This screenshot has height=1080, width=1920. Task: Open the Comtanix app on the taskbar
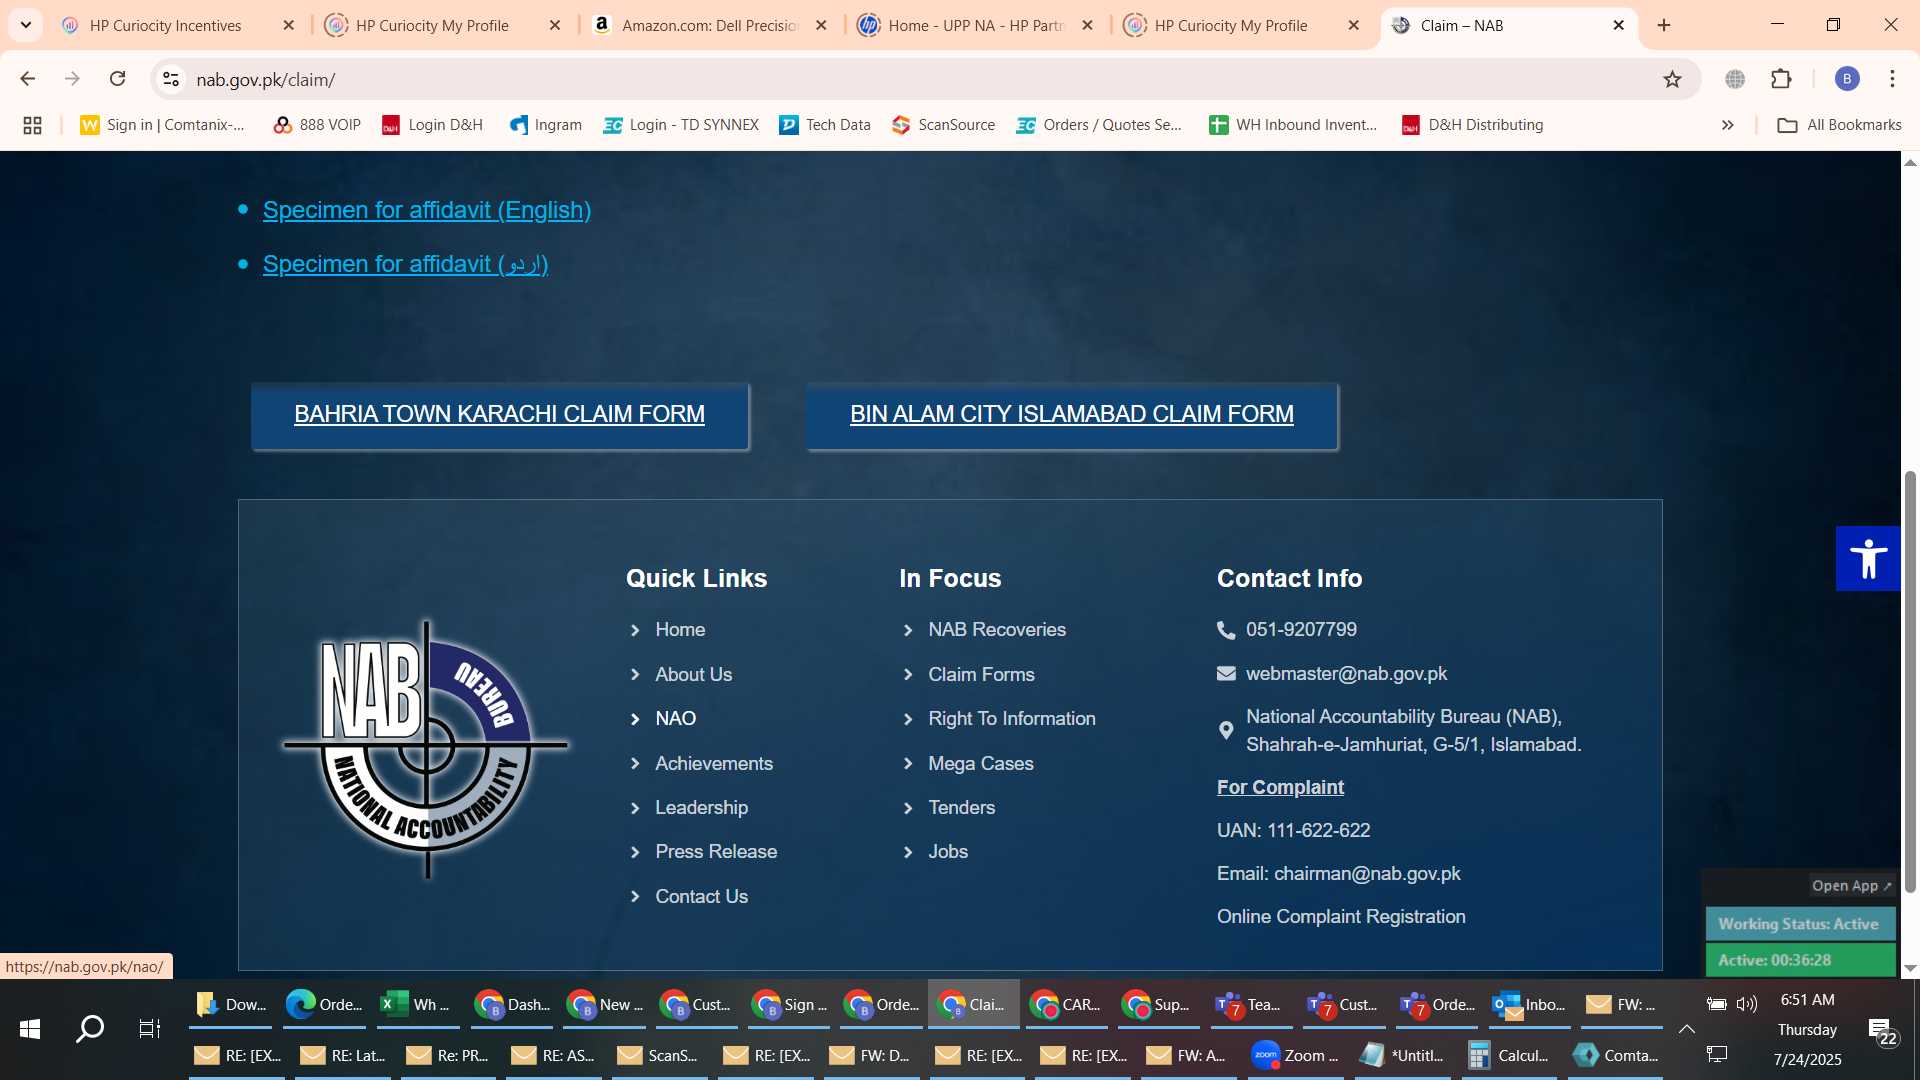1616,1055
